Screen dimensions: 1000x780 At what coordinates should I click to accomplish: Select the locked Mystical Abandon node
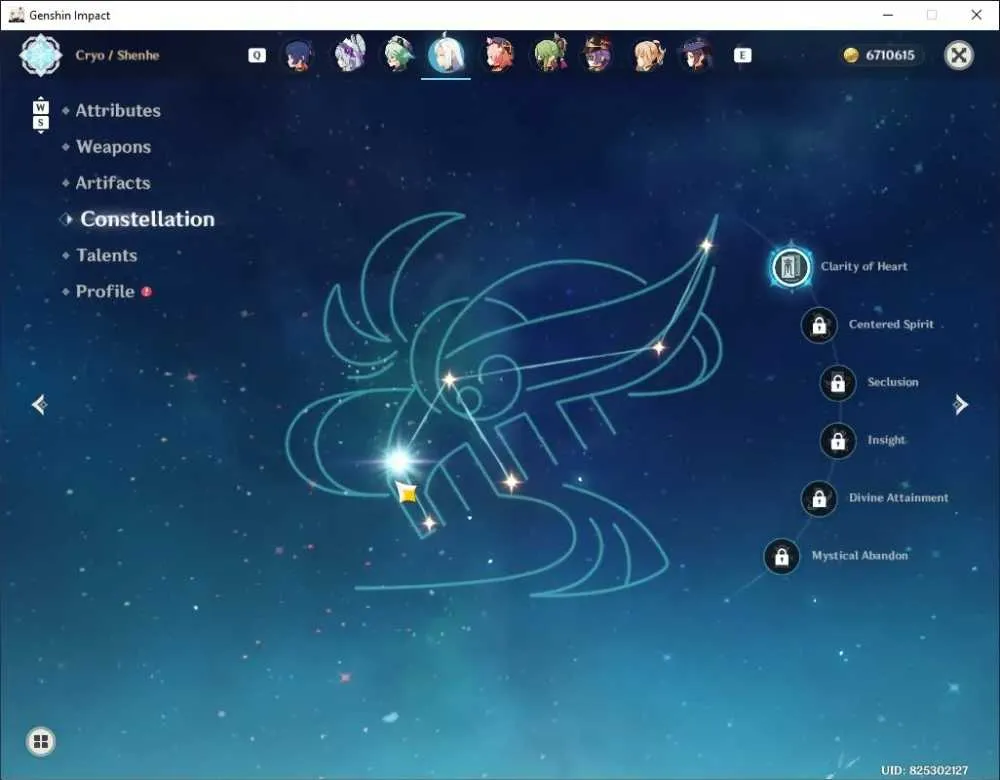point(781,557)
